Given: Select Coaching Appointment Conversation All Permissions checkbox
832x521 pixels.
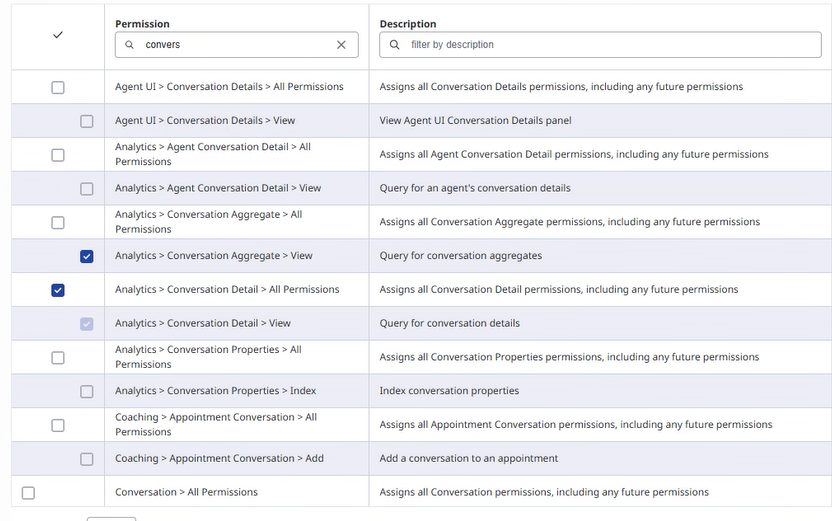Looking at the screenshot, I should [58, 425].
